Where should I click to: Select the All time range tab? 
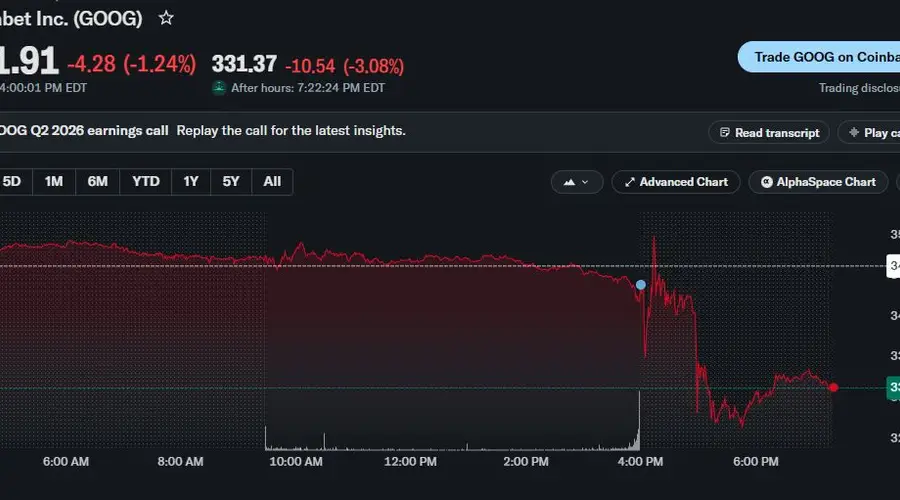click(272, 182)
